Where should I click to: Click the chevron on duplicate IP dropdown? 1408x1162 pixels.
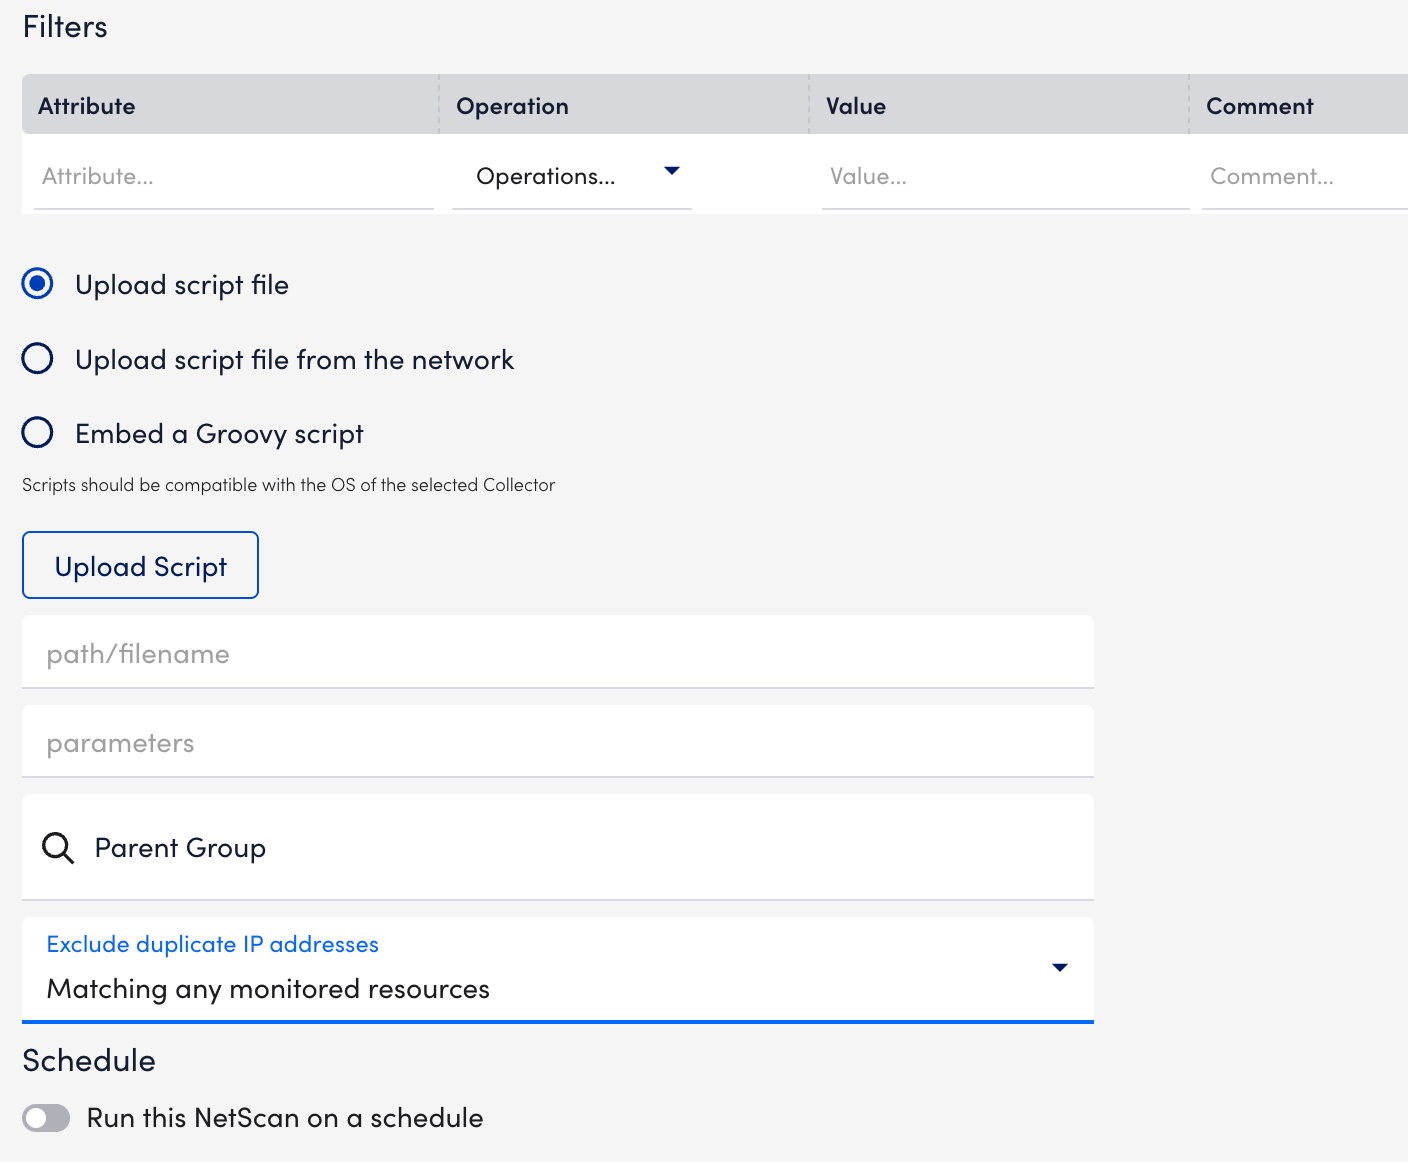(1058, 968)
